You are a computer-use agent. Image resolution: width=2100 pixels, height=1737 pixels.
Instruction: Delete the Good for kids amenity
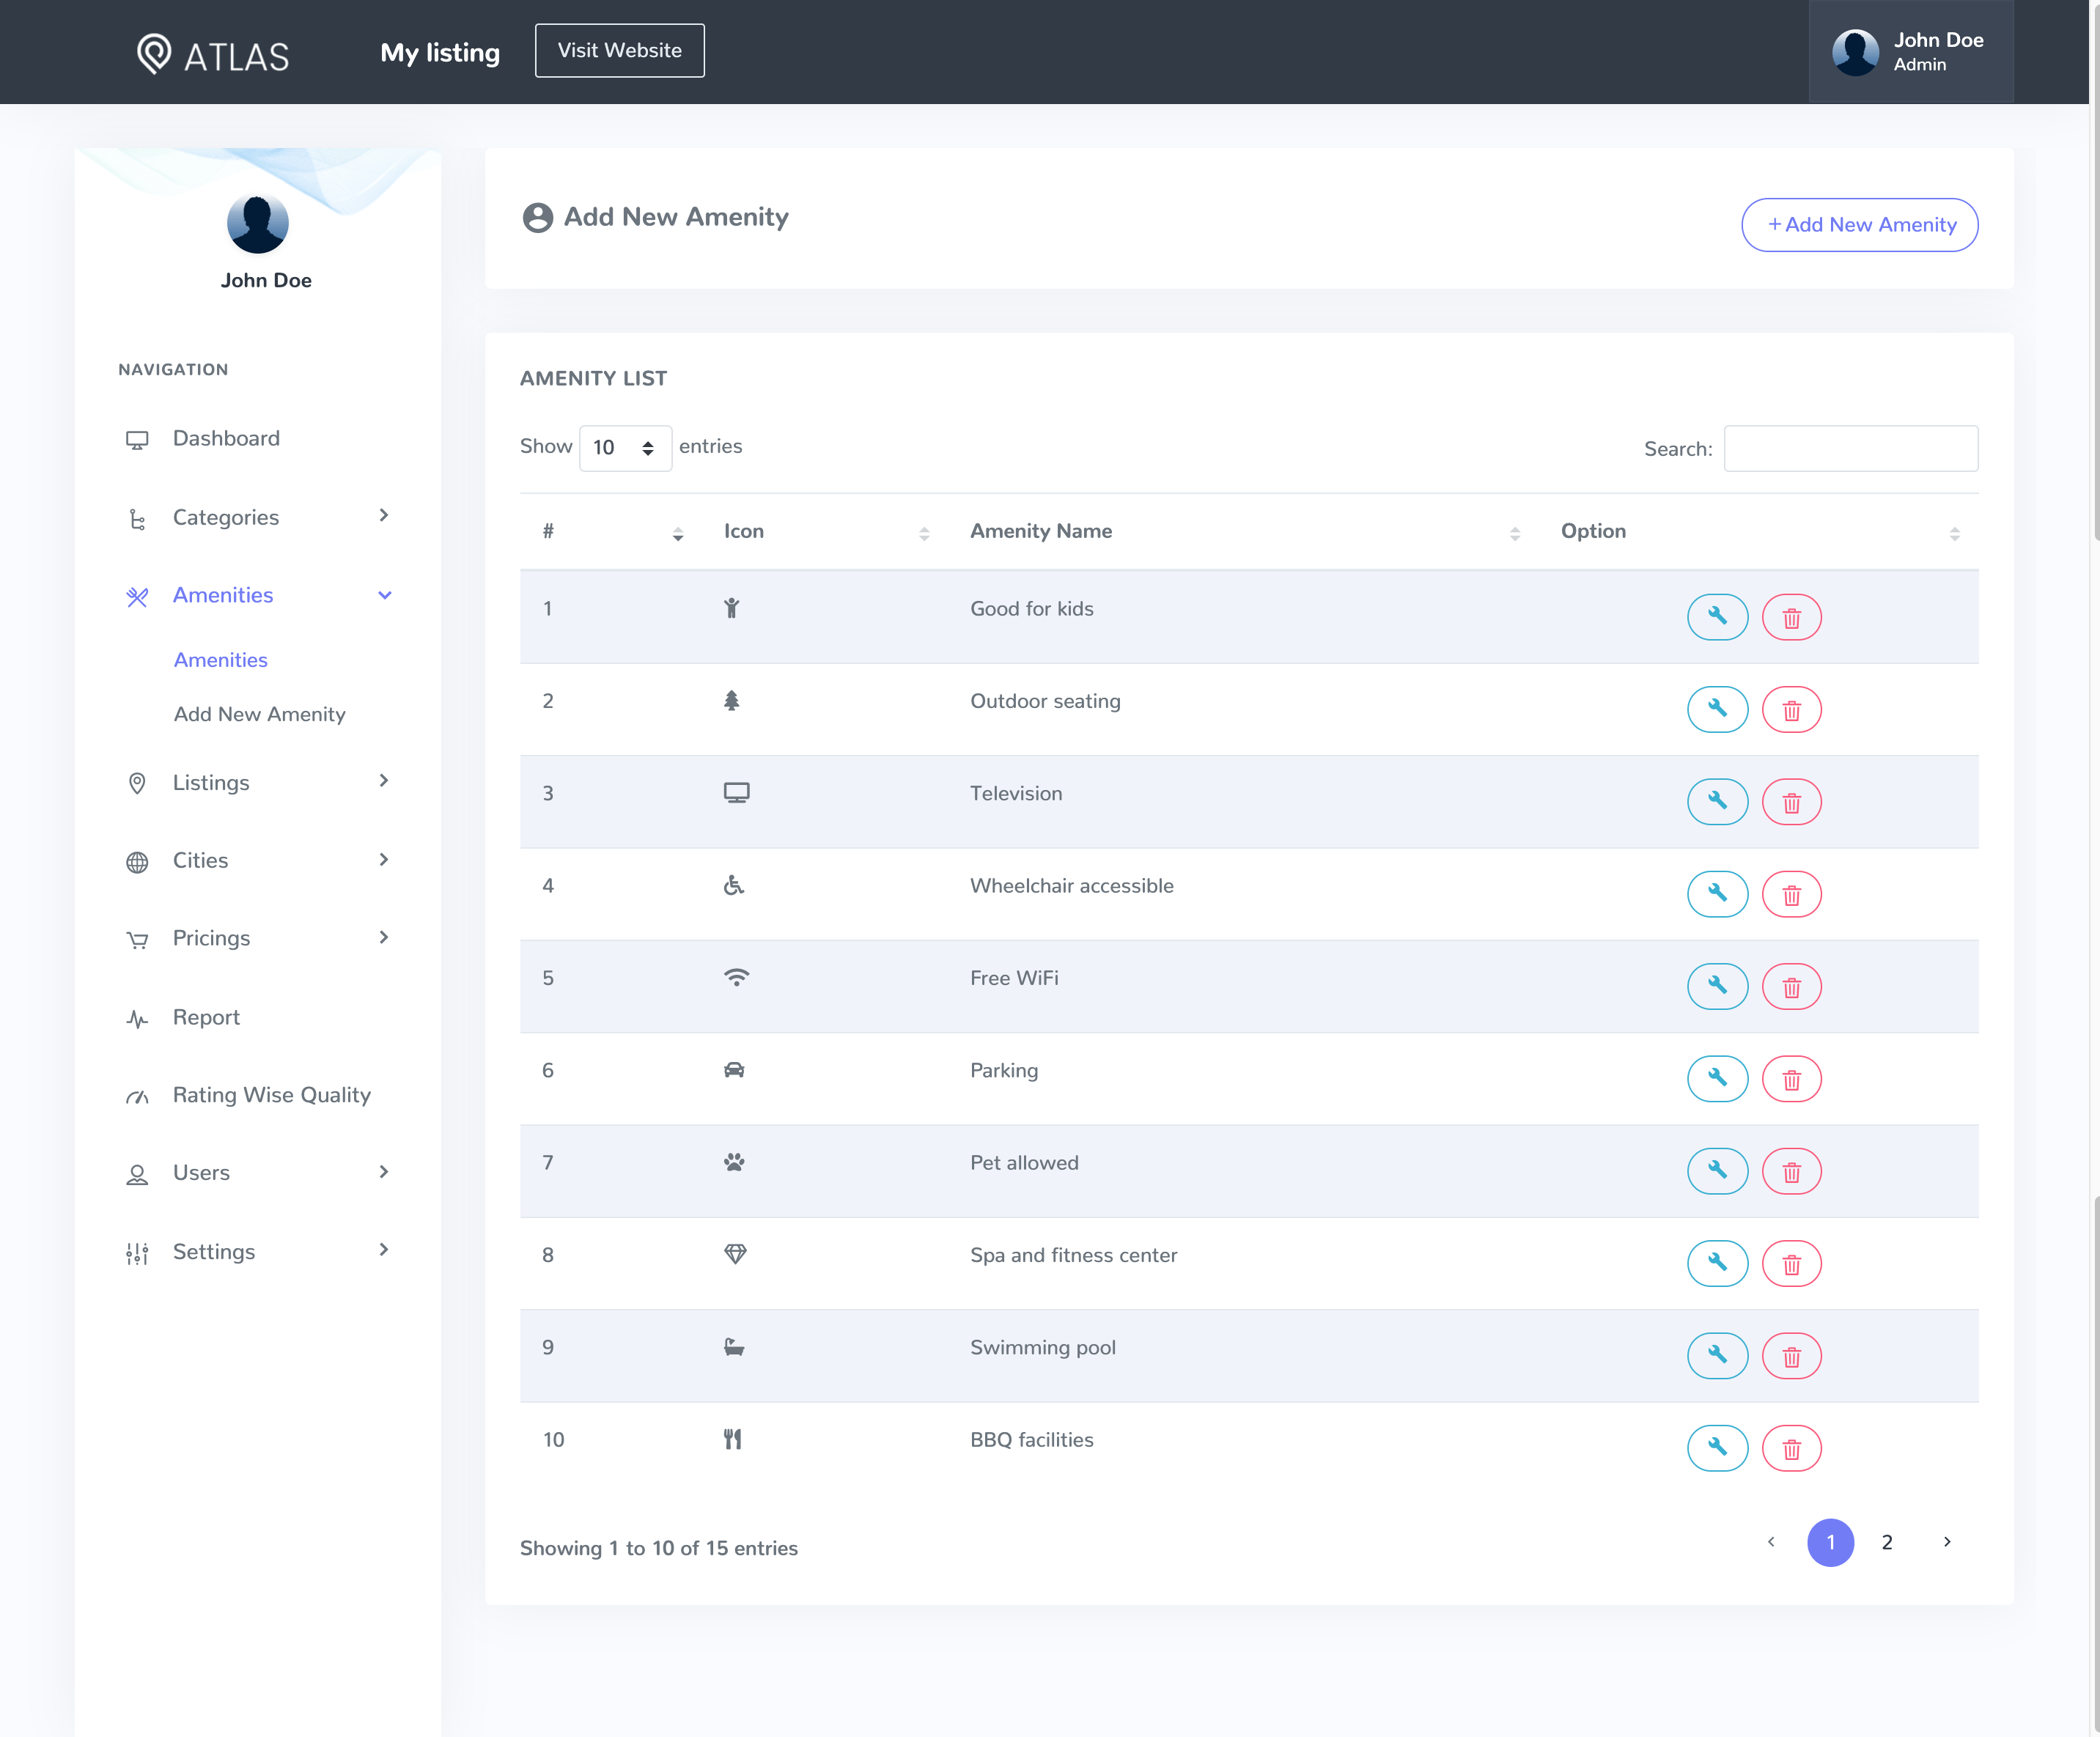pyautogui.click(x=1791, y=617)
